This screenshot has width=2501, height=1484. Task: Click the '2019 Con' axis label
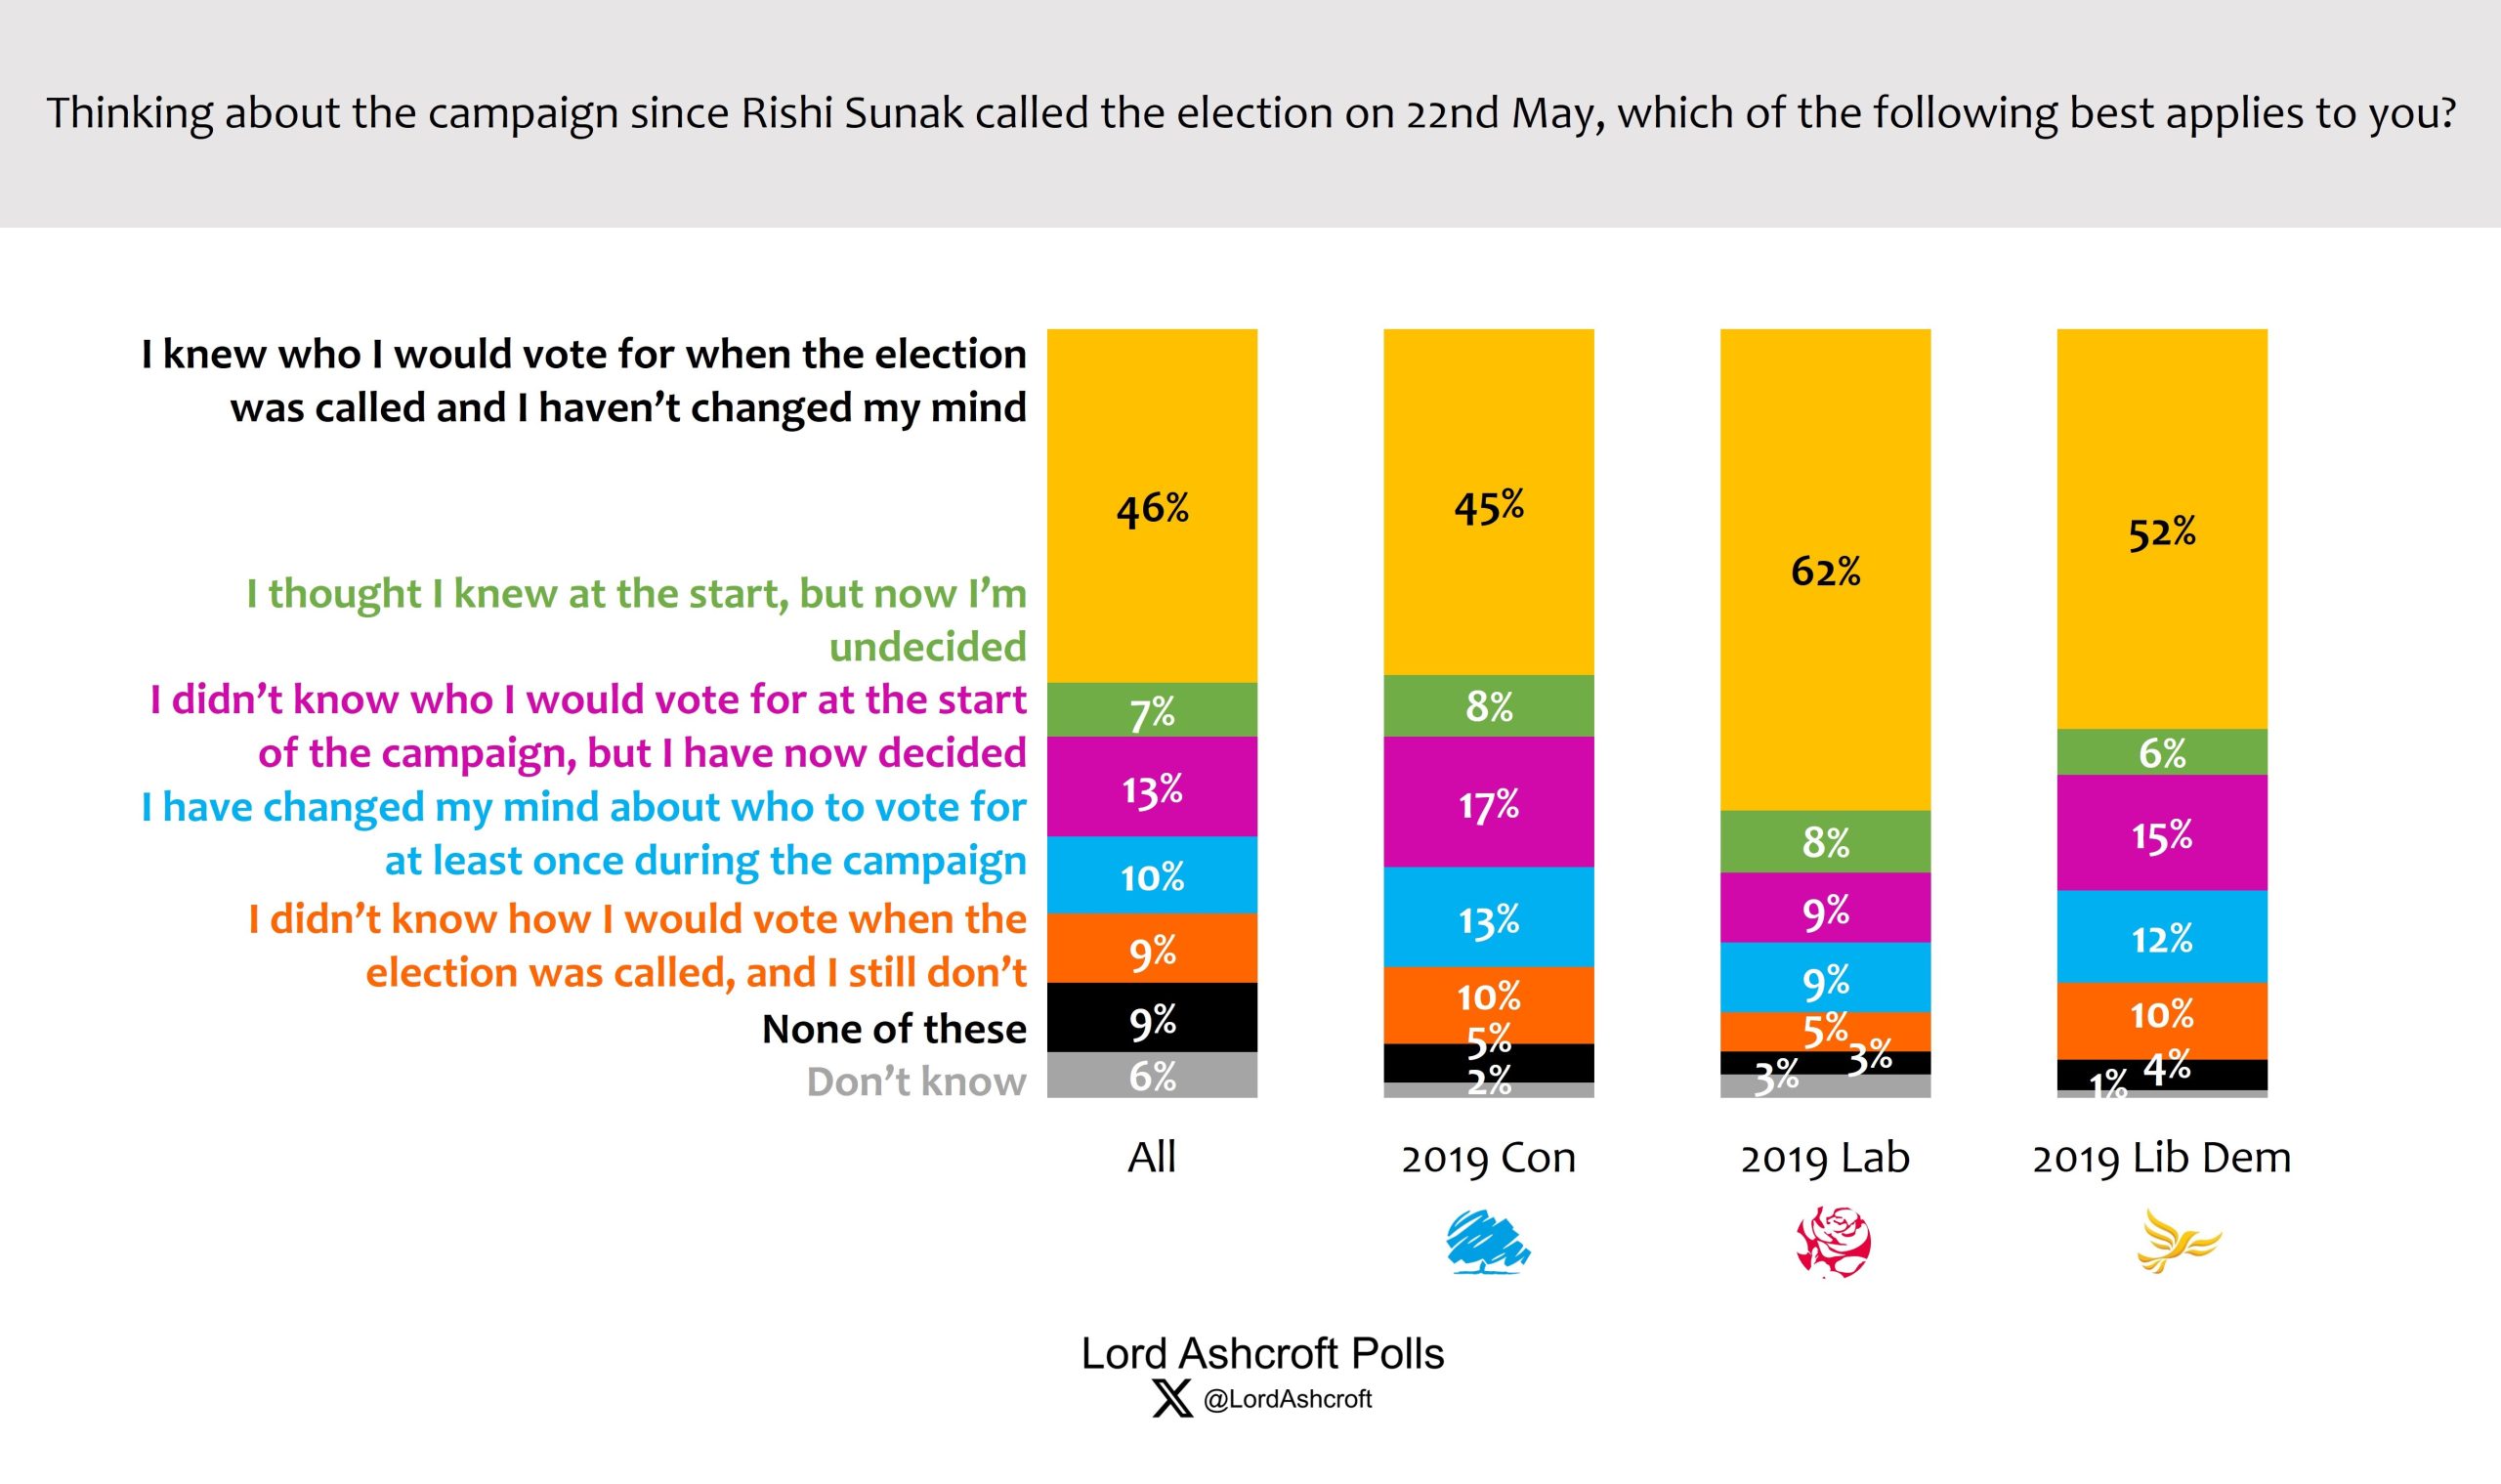tap(1488, 1158)
